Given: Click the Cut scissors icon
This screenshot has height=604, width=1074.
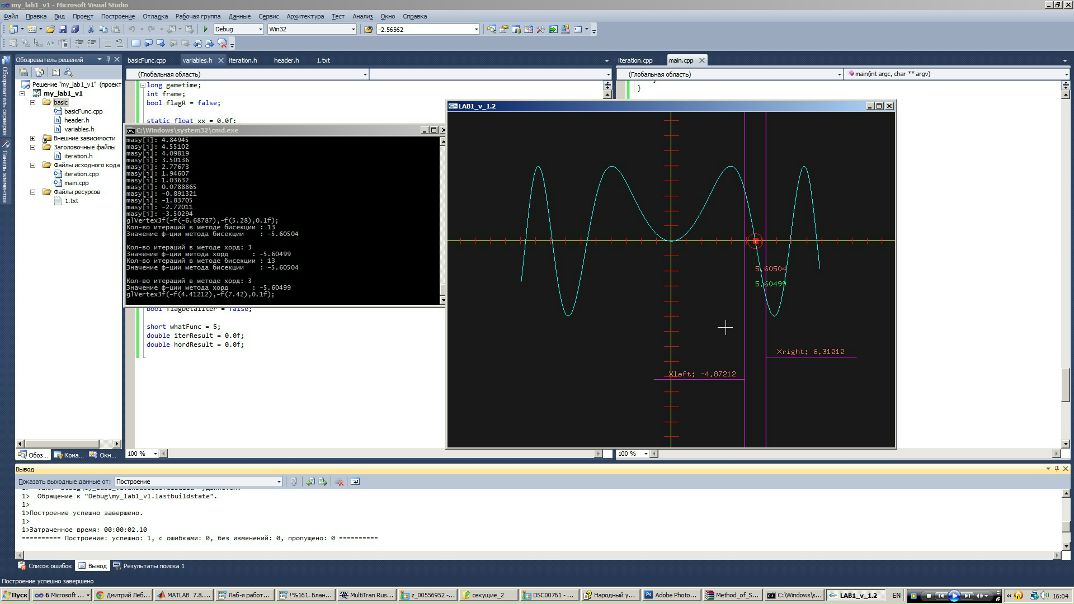Looking at the screenshot, I should tap(90, 30).
